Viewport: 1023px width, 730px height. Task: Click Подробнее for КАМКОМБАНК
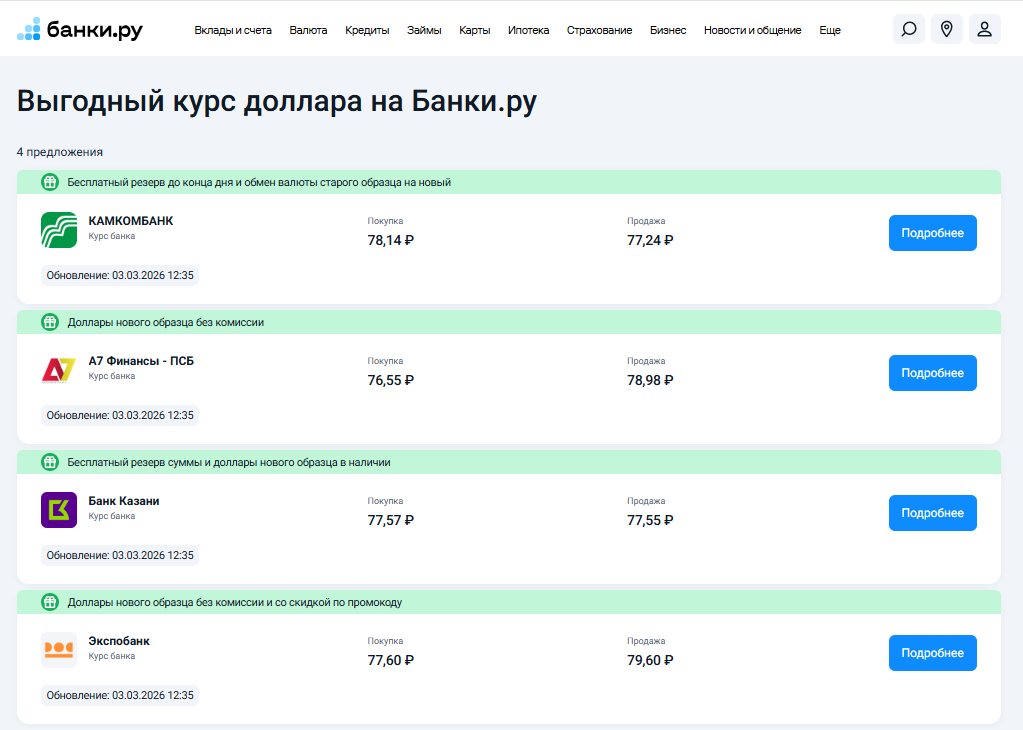click(932, 232)
